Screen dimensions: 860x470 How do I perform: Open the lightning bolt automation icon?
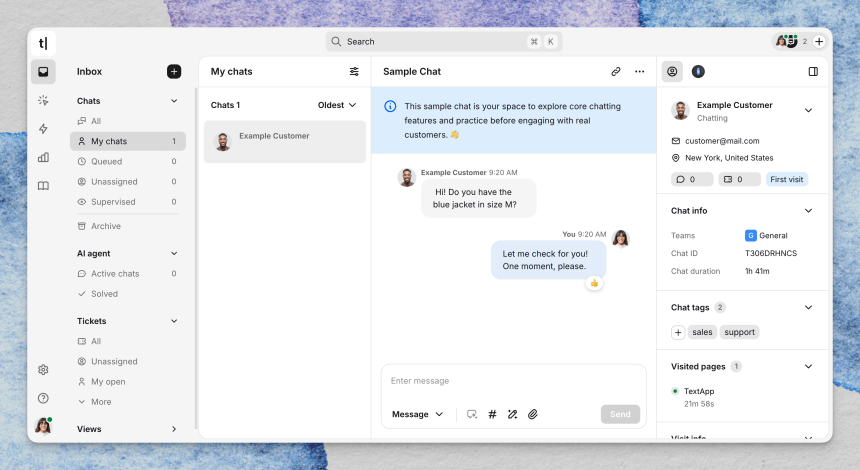[x=43, y=129]
